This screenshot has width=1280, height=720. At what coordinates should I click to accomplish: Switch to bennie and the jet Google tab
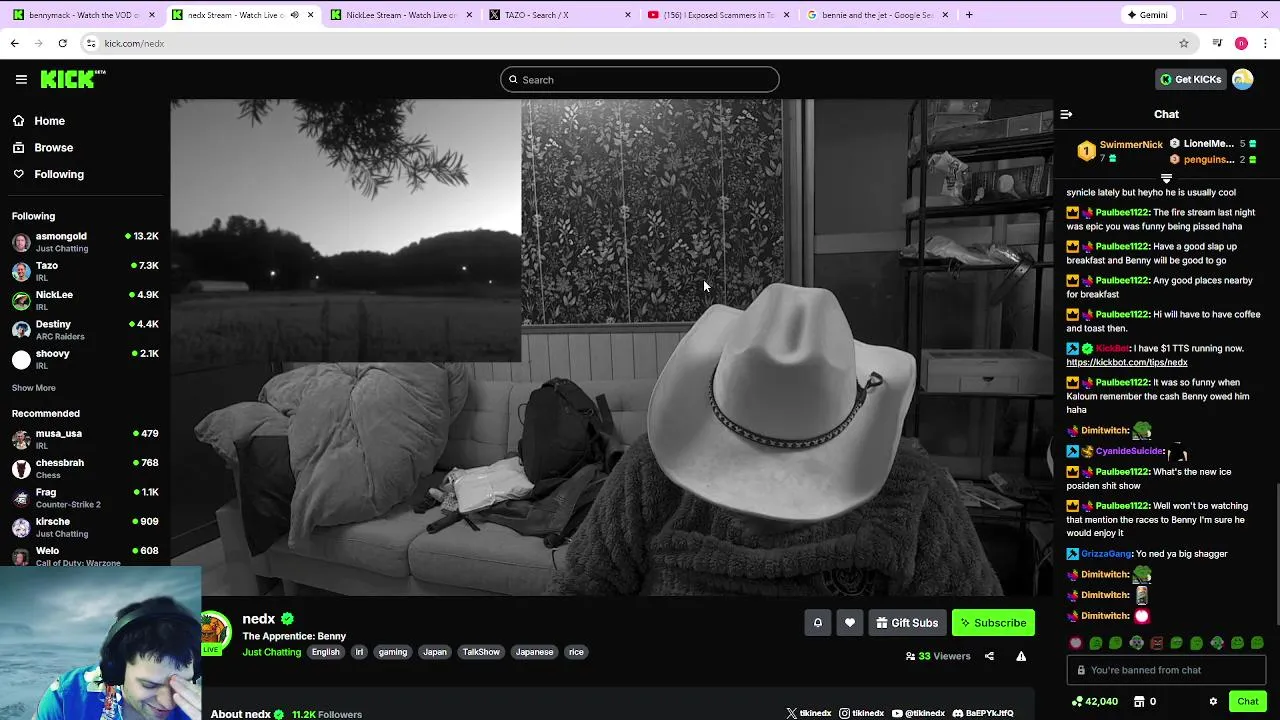[x=877, y=15]
